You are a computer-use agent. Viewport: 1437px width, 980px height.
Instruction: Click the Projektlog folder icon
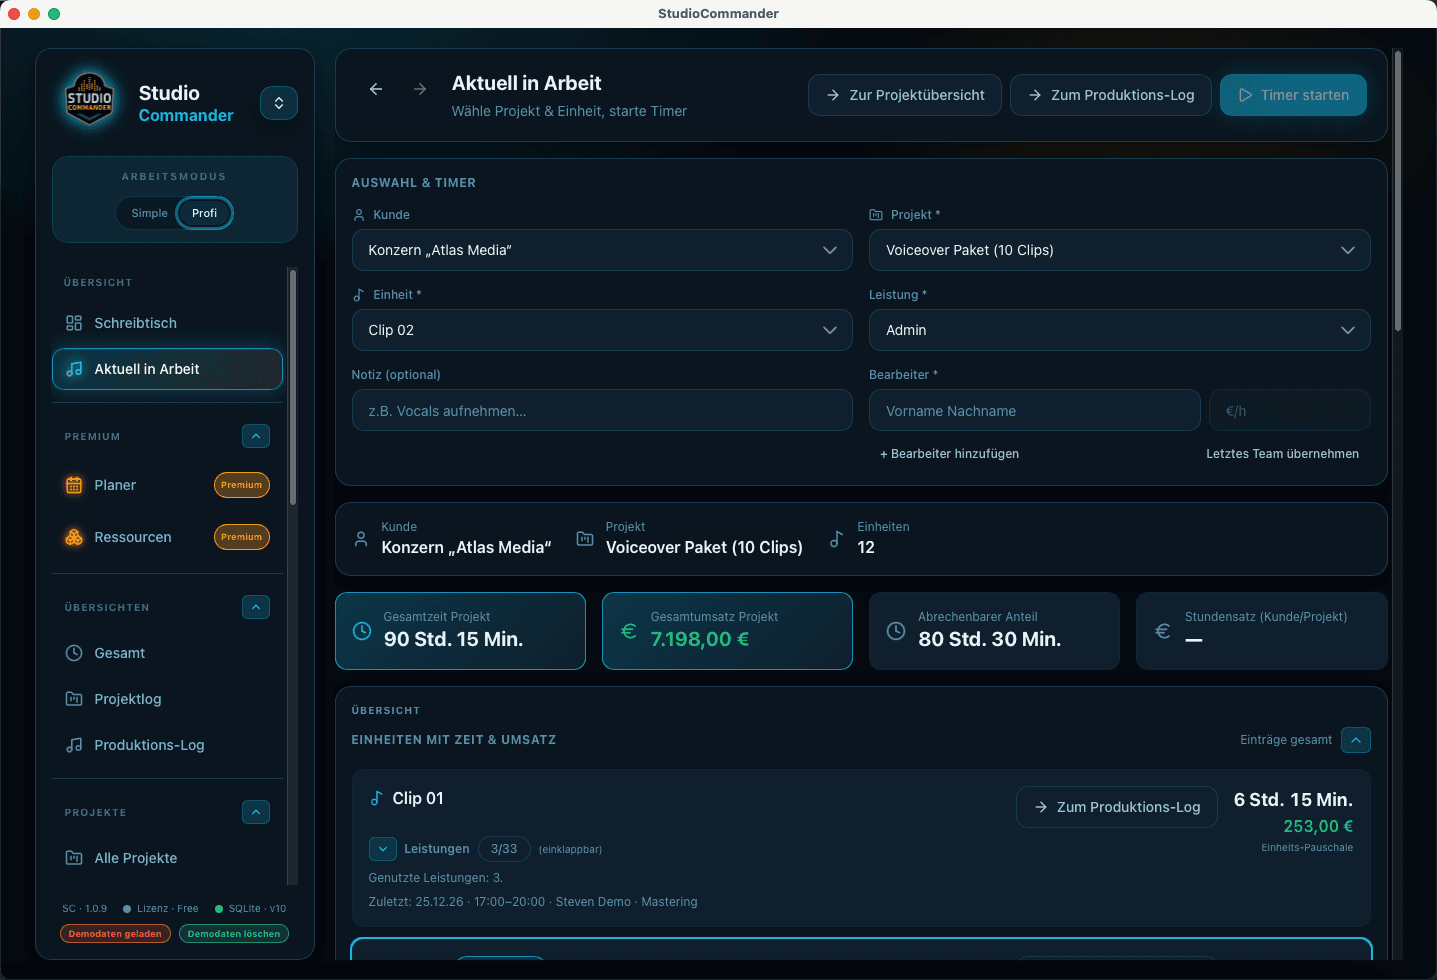click(x=74, y=699)
